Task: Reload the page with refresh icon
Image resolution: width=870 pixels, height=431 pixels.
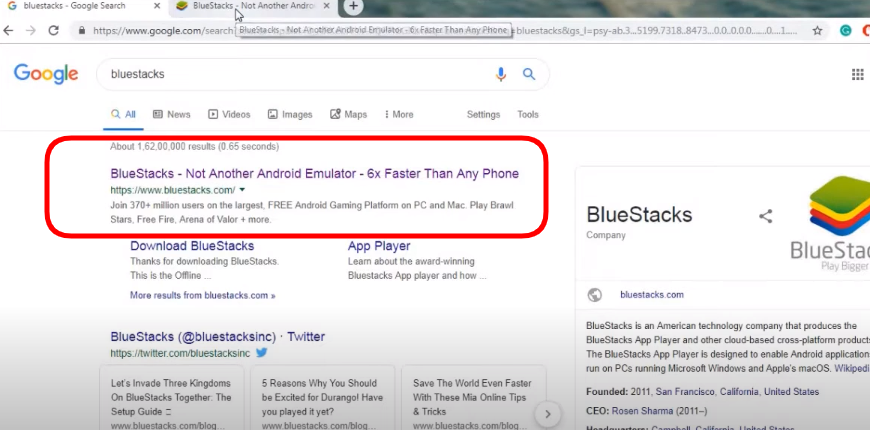Action: (x=53, y=31)
